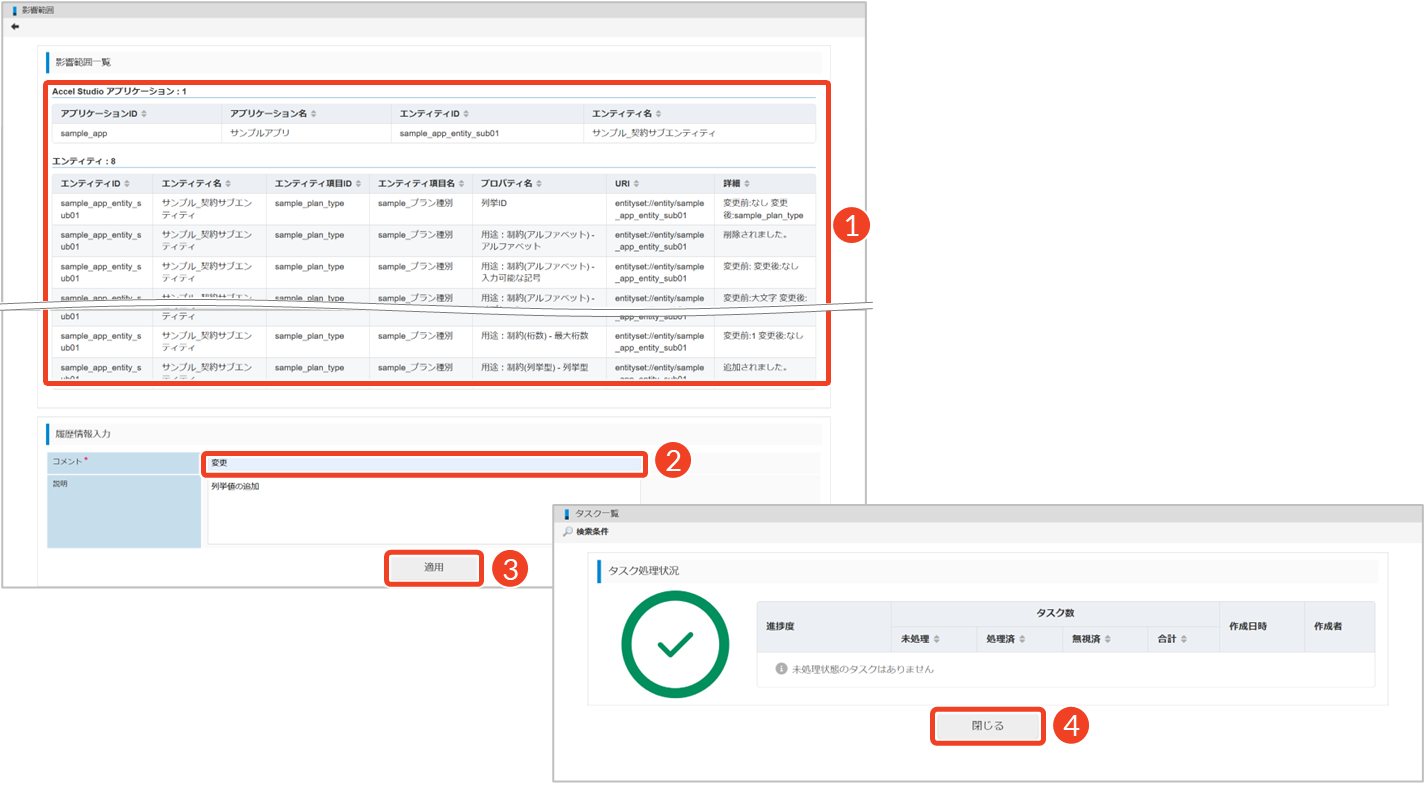The image size is (1425, 785).
Task: Sort by URI column
Action: [x=636, y=184]
